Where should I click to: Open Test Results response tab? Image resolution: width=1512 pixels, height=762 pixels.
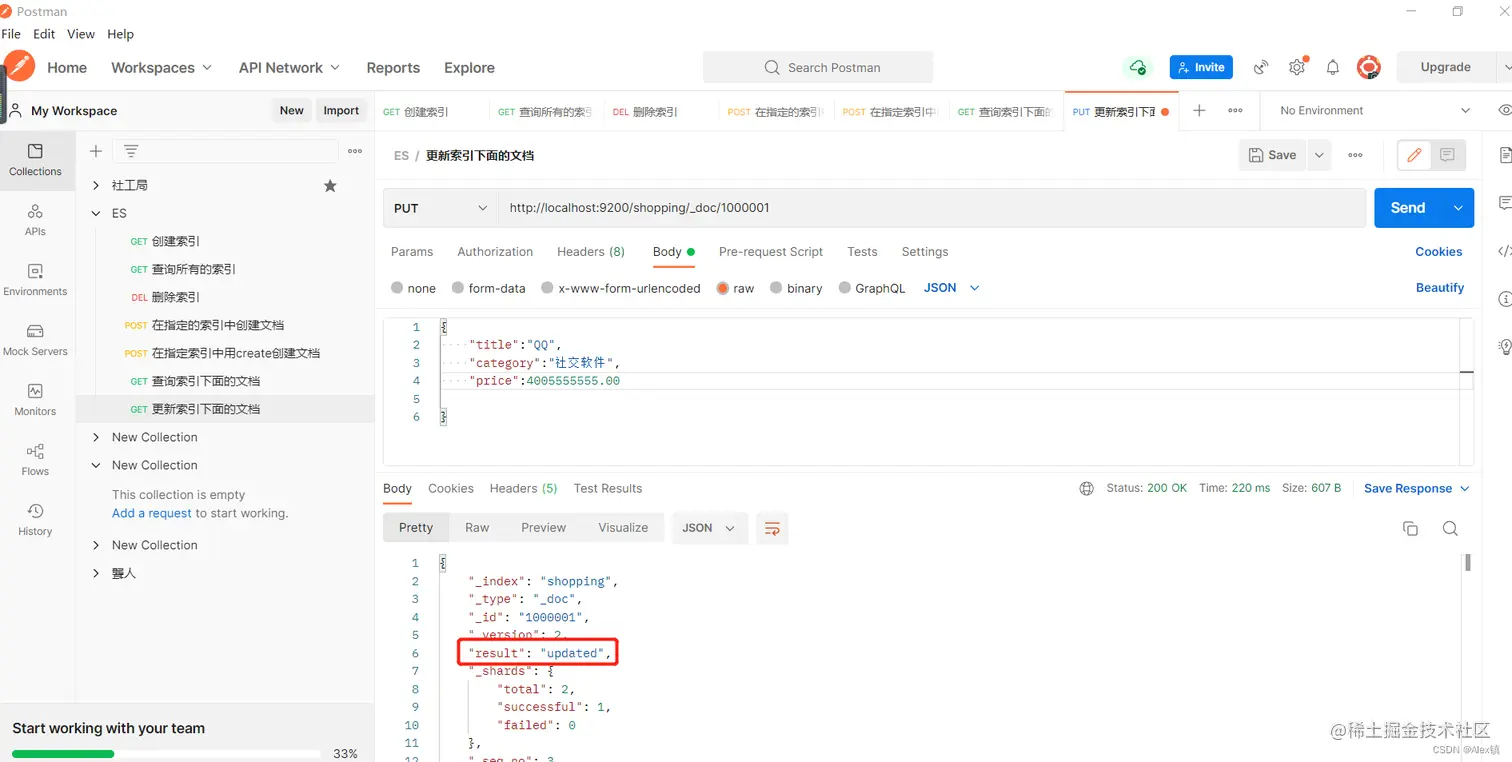608,489
